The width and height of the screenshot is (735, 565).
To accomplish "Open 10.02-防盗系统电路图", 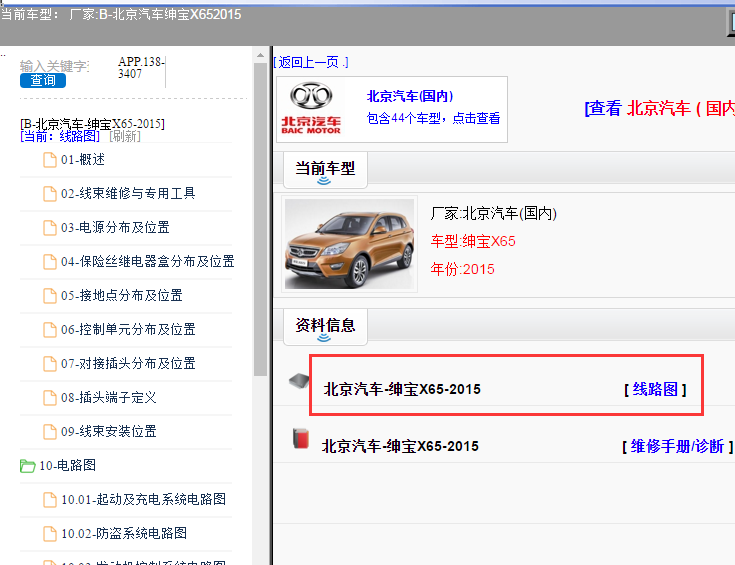I will (124, 534).
